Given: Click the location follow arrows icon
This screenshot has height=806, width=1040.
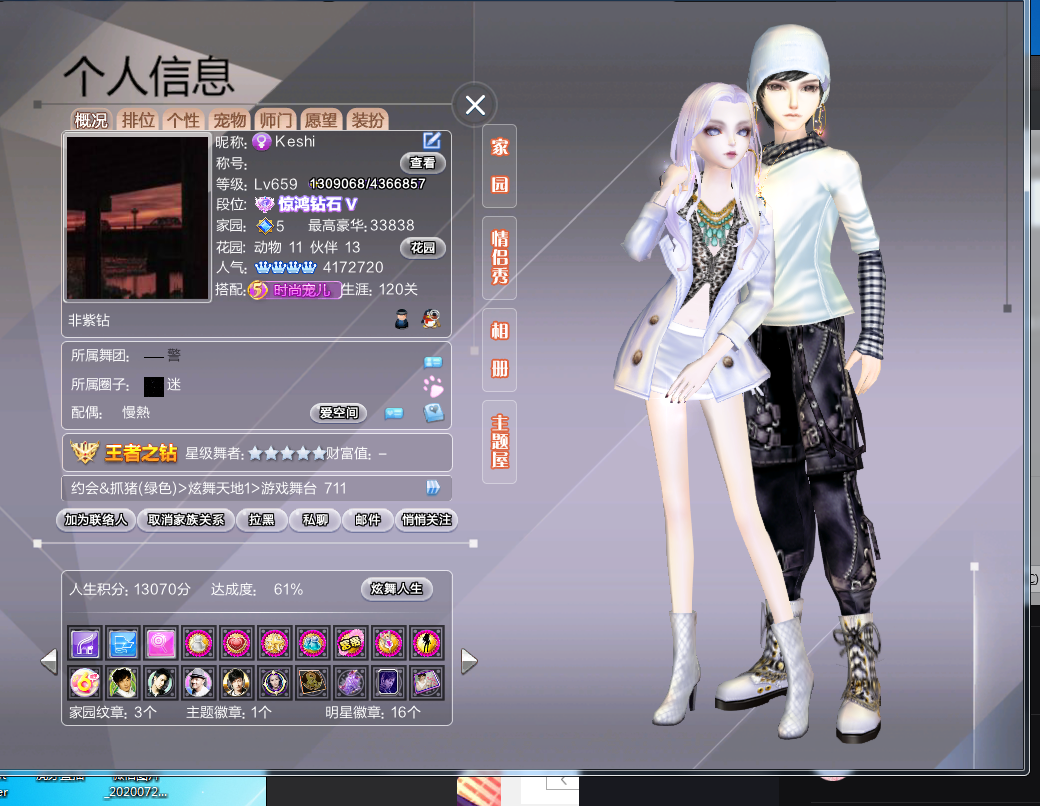Looking at the screenshot, I should 433,488.
